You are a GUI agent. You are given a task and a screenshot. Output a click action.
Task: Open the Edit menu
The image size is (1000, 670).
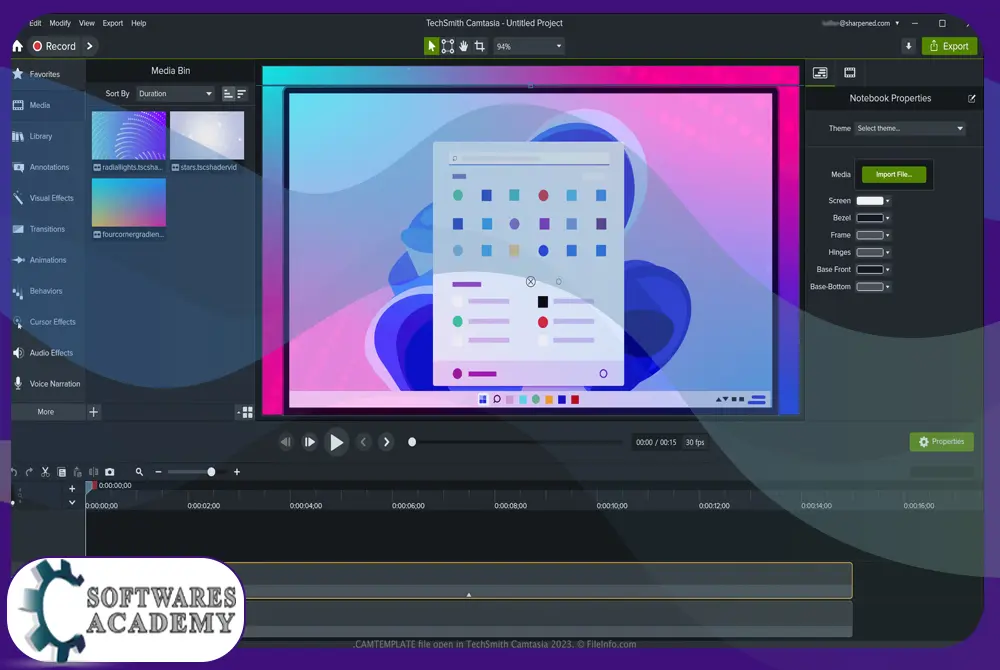(x=35, y=23)
